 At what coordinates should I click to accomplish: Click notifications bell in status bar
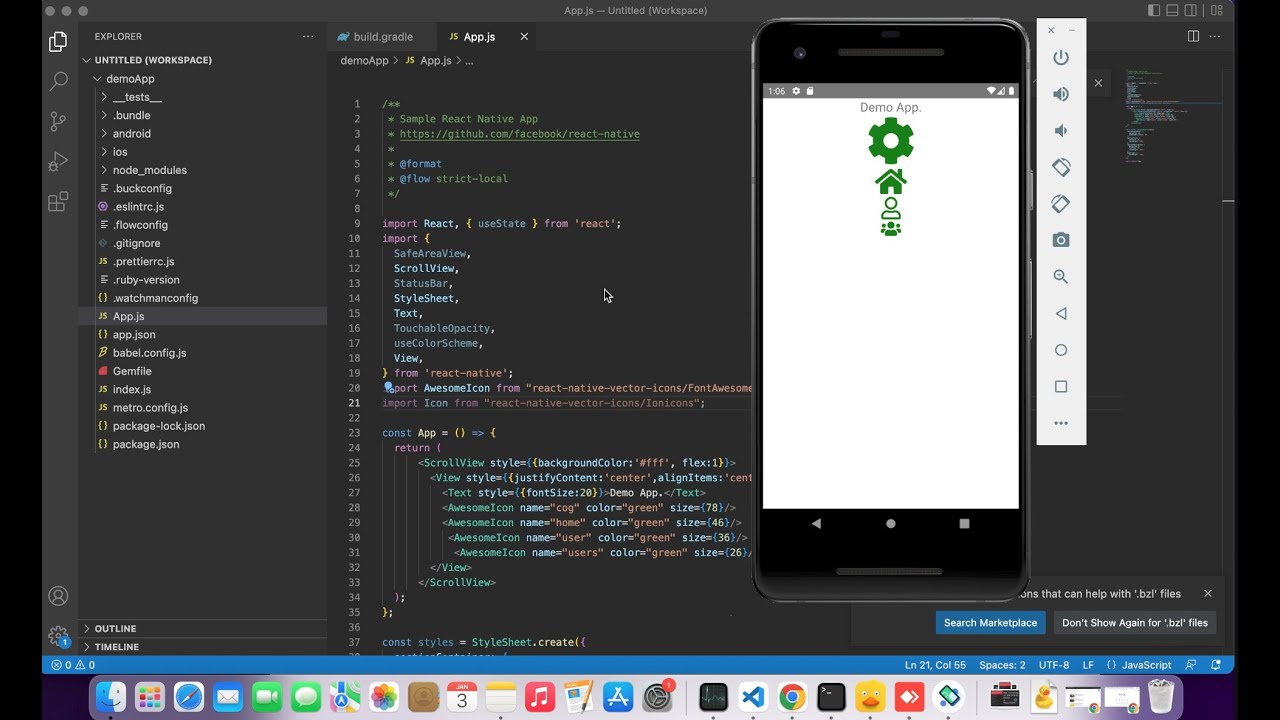(1216, 665)
